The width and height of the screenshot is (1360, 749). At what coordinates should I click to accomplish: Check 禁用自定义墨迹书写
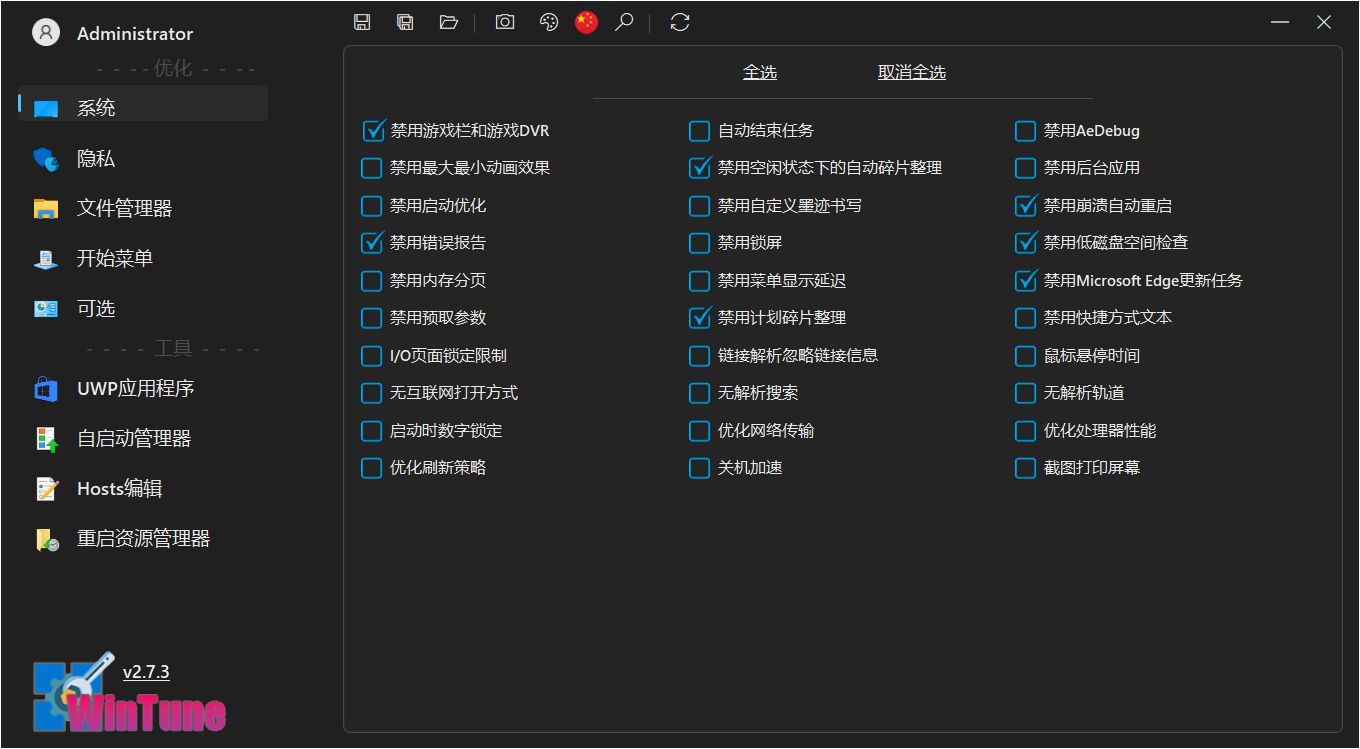[700, 206]
